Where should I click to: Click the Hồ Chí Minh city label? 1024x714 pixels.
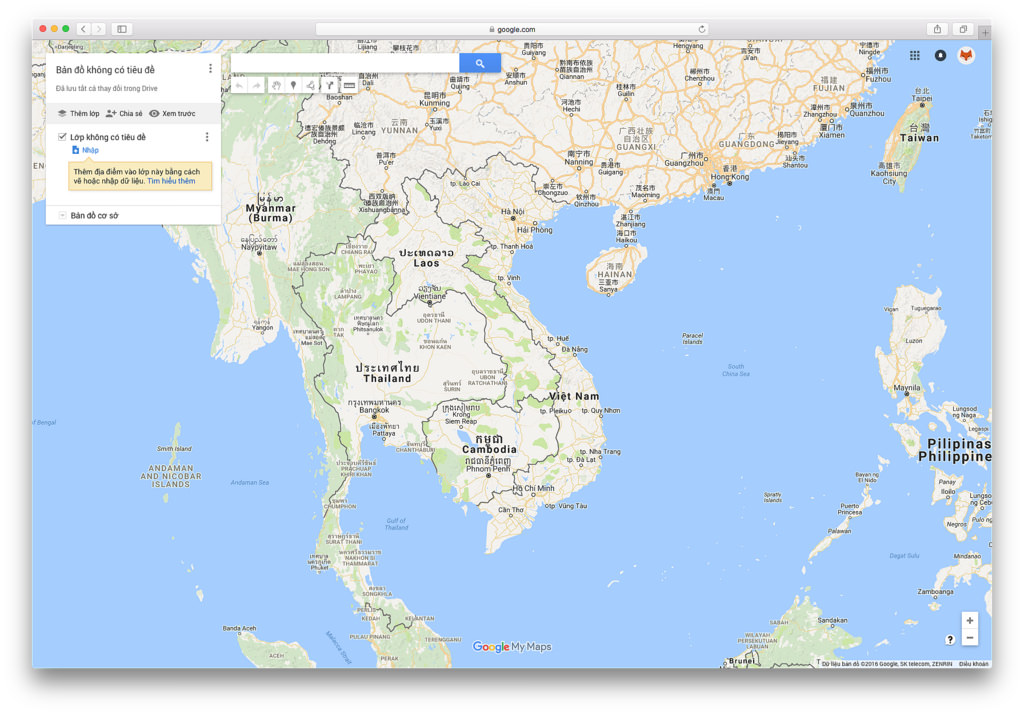click(x=533, y=488)
